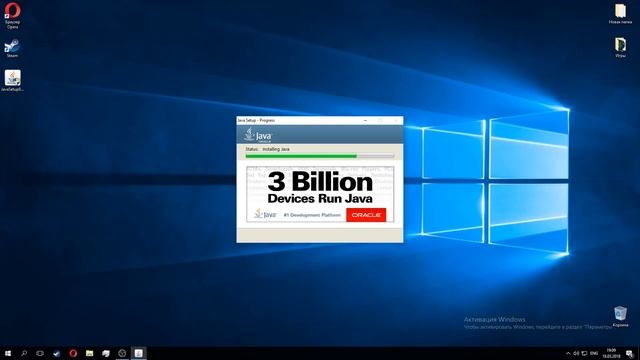Select the JavaSetup installer file on desktop
The width and height of the screenshot is (640, 360).
(x=12, y=80)
